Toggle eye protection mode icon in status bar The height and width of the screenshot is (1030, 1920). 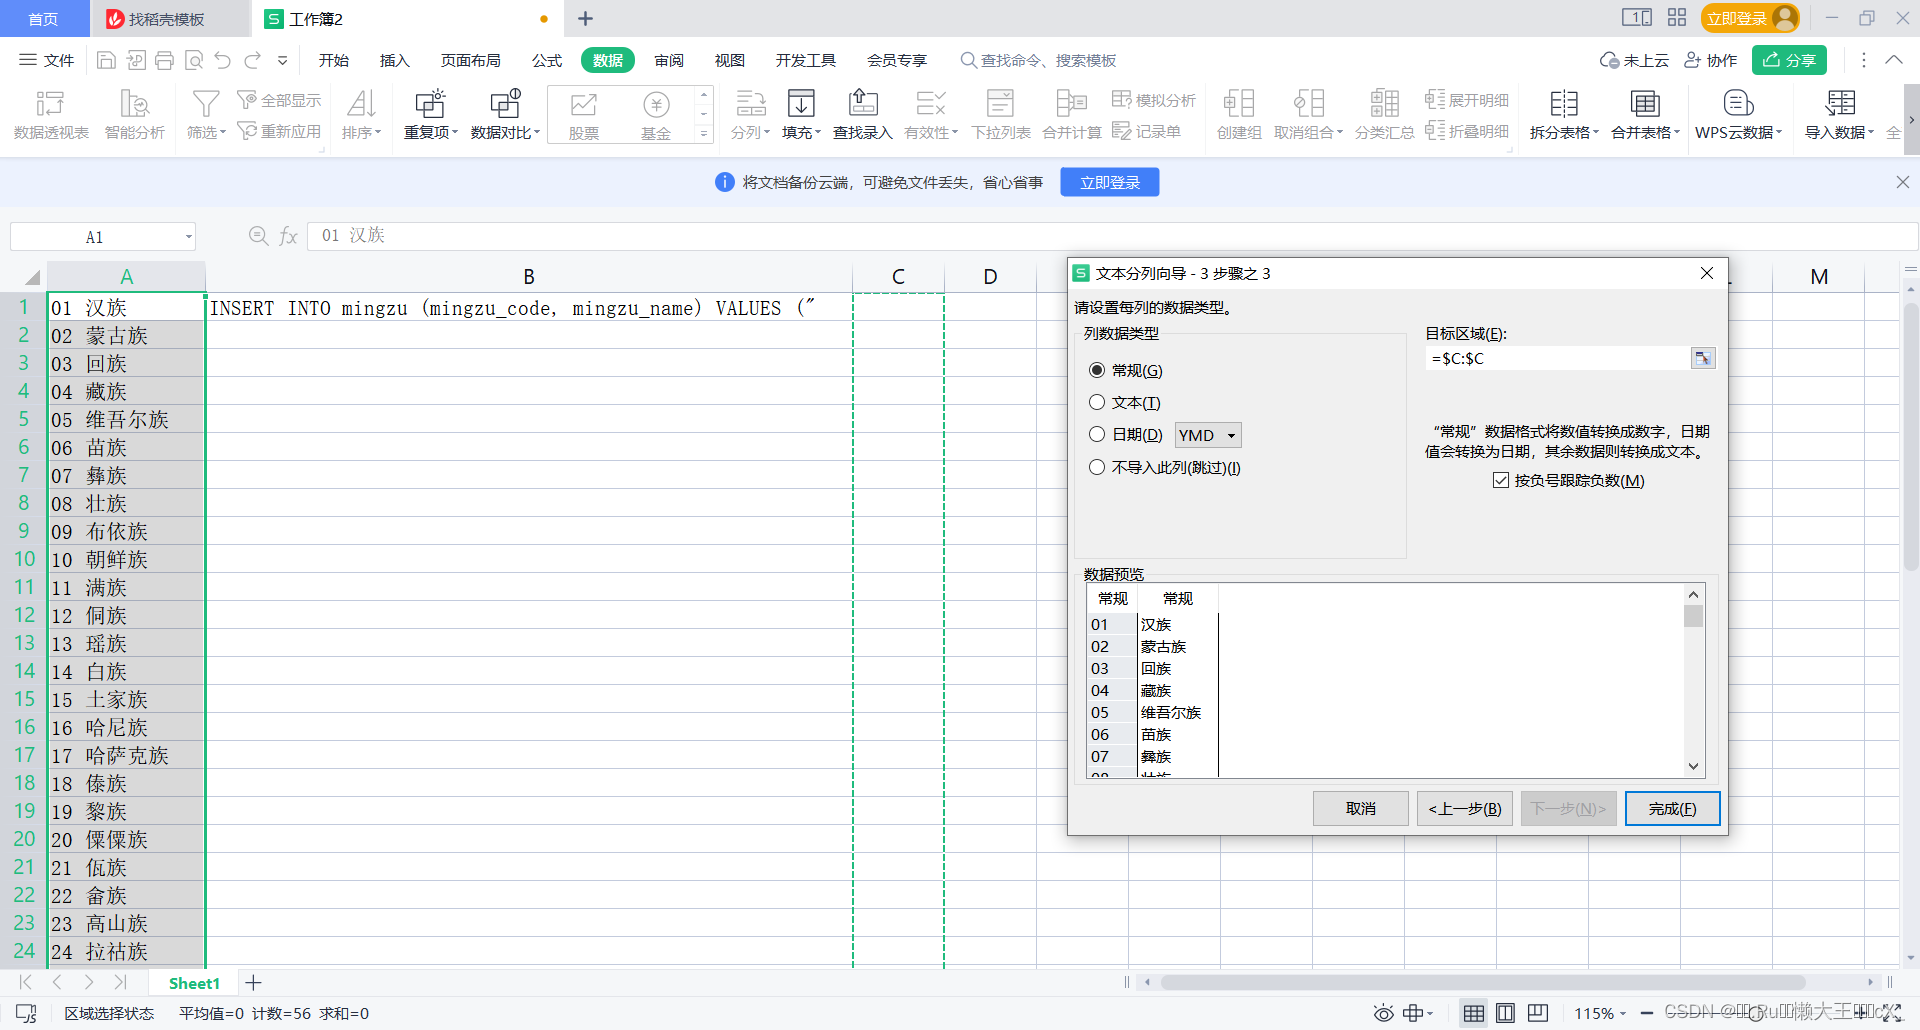1383,1013
